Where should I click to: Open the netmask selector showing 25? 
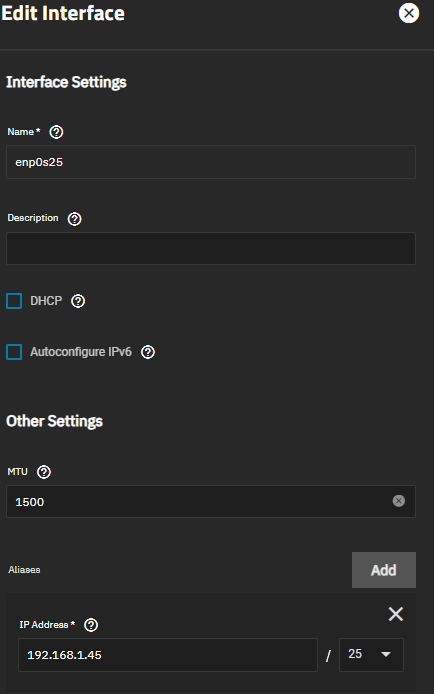coord(371,655)
